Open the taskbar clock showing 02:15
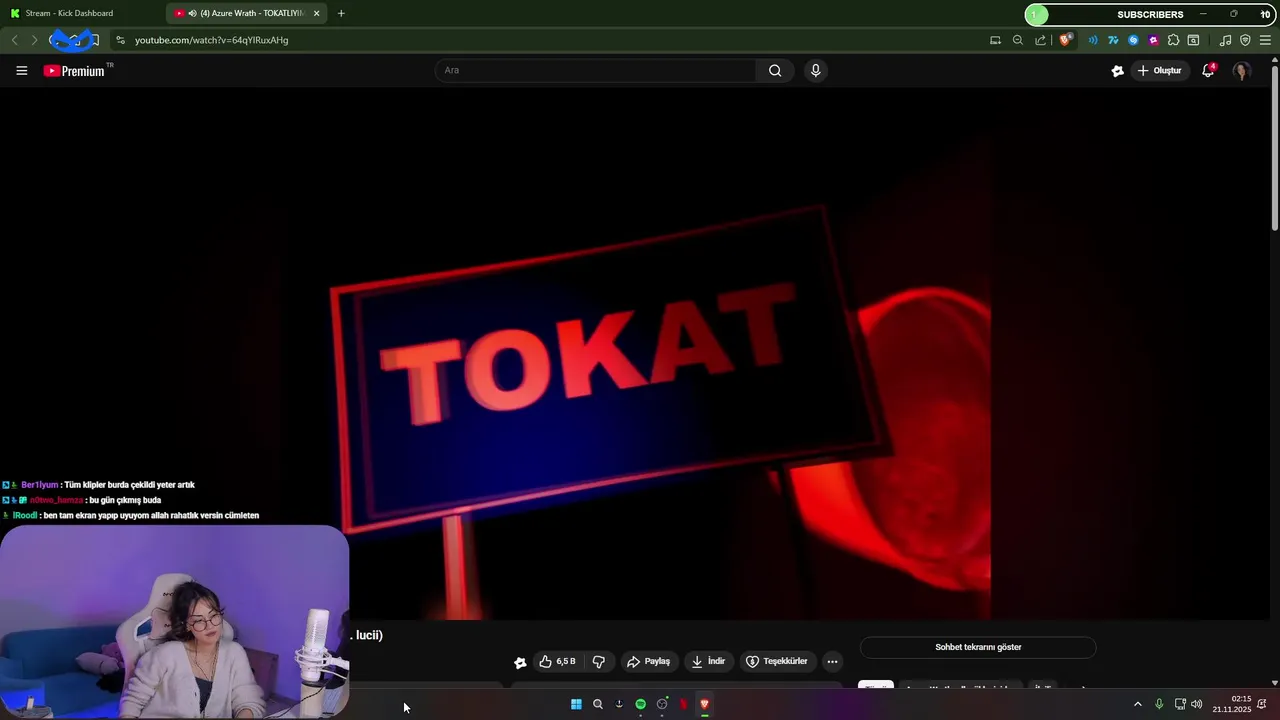The height and width of the screenshot is (720, 1280). point(1232,704)
